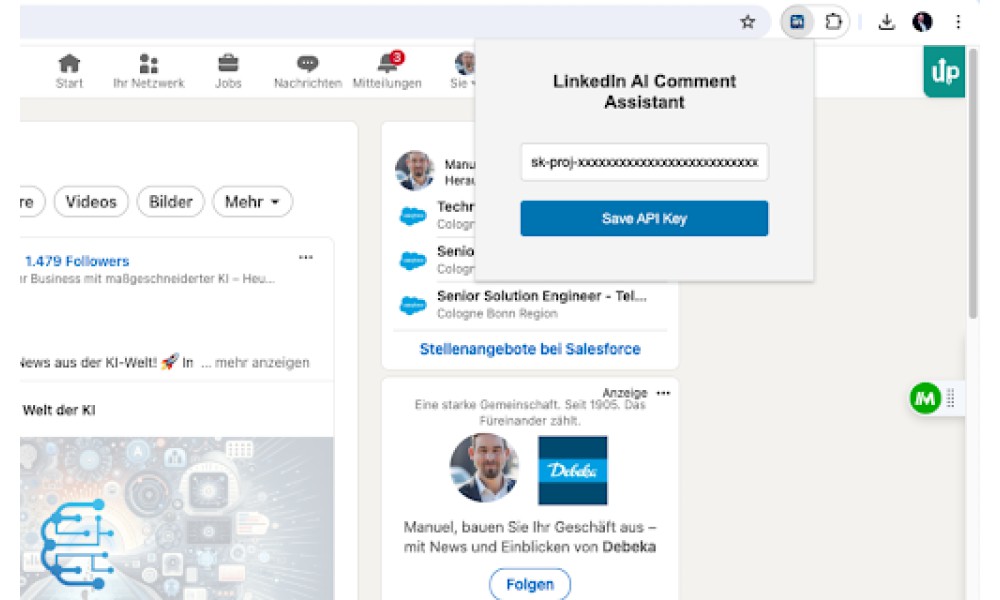This screenshot has height=600, width=1000.
Task: Bookmark this page with the star icon
Action: coord(747,22)
